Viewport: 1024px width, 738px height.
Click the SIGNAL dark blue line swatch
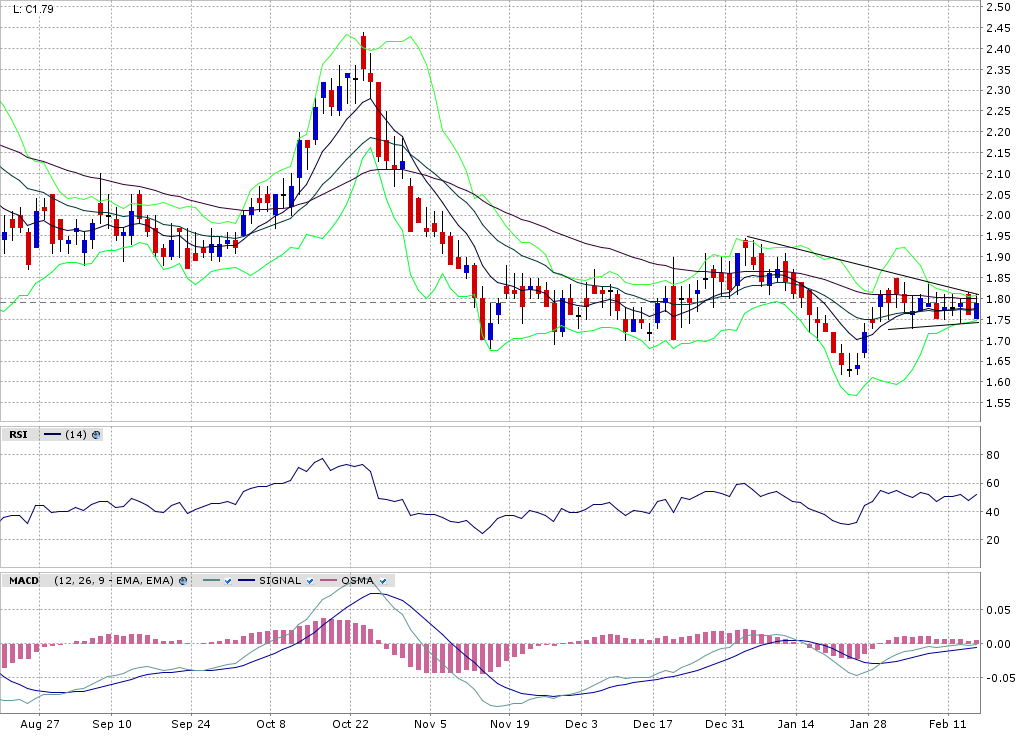click(247, 580)
